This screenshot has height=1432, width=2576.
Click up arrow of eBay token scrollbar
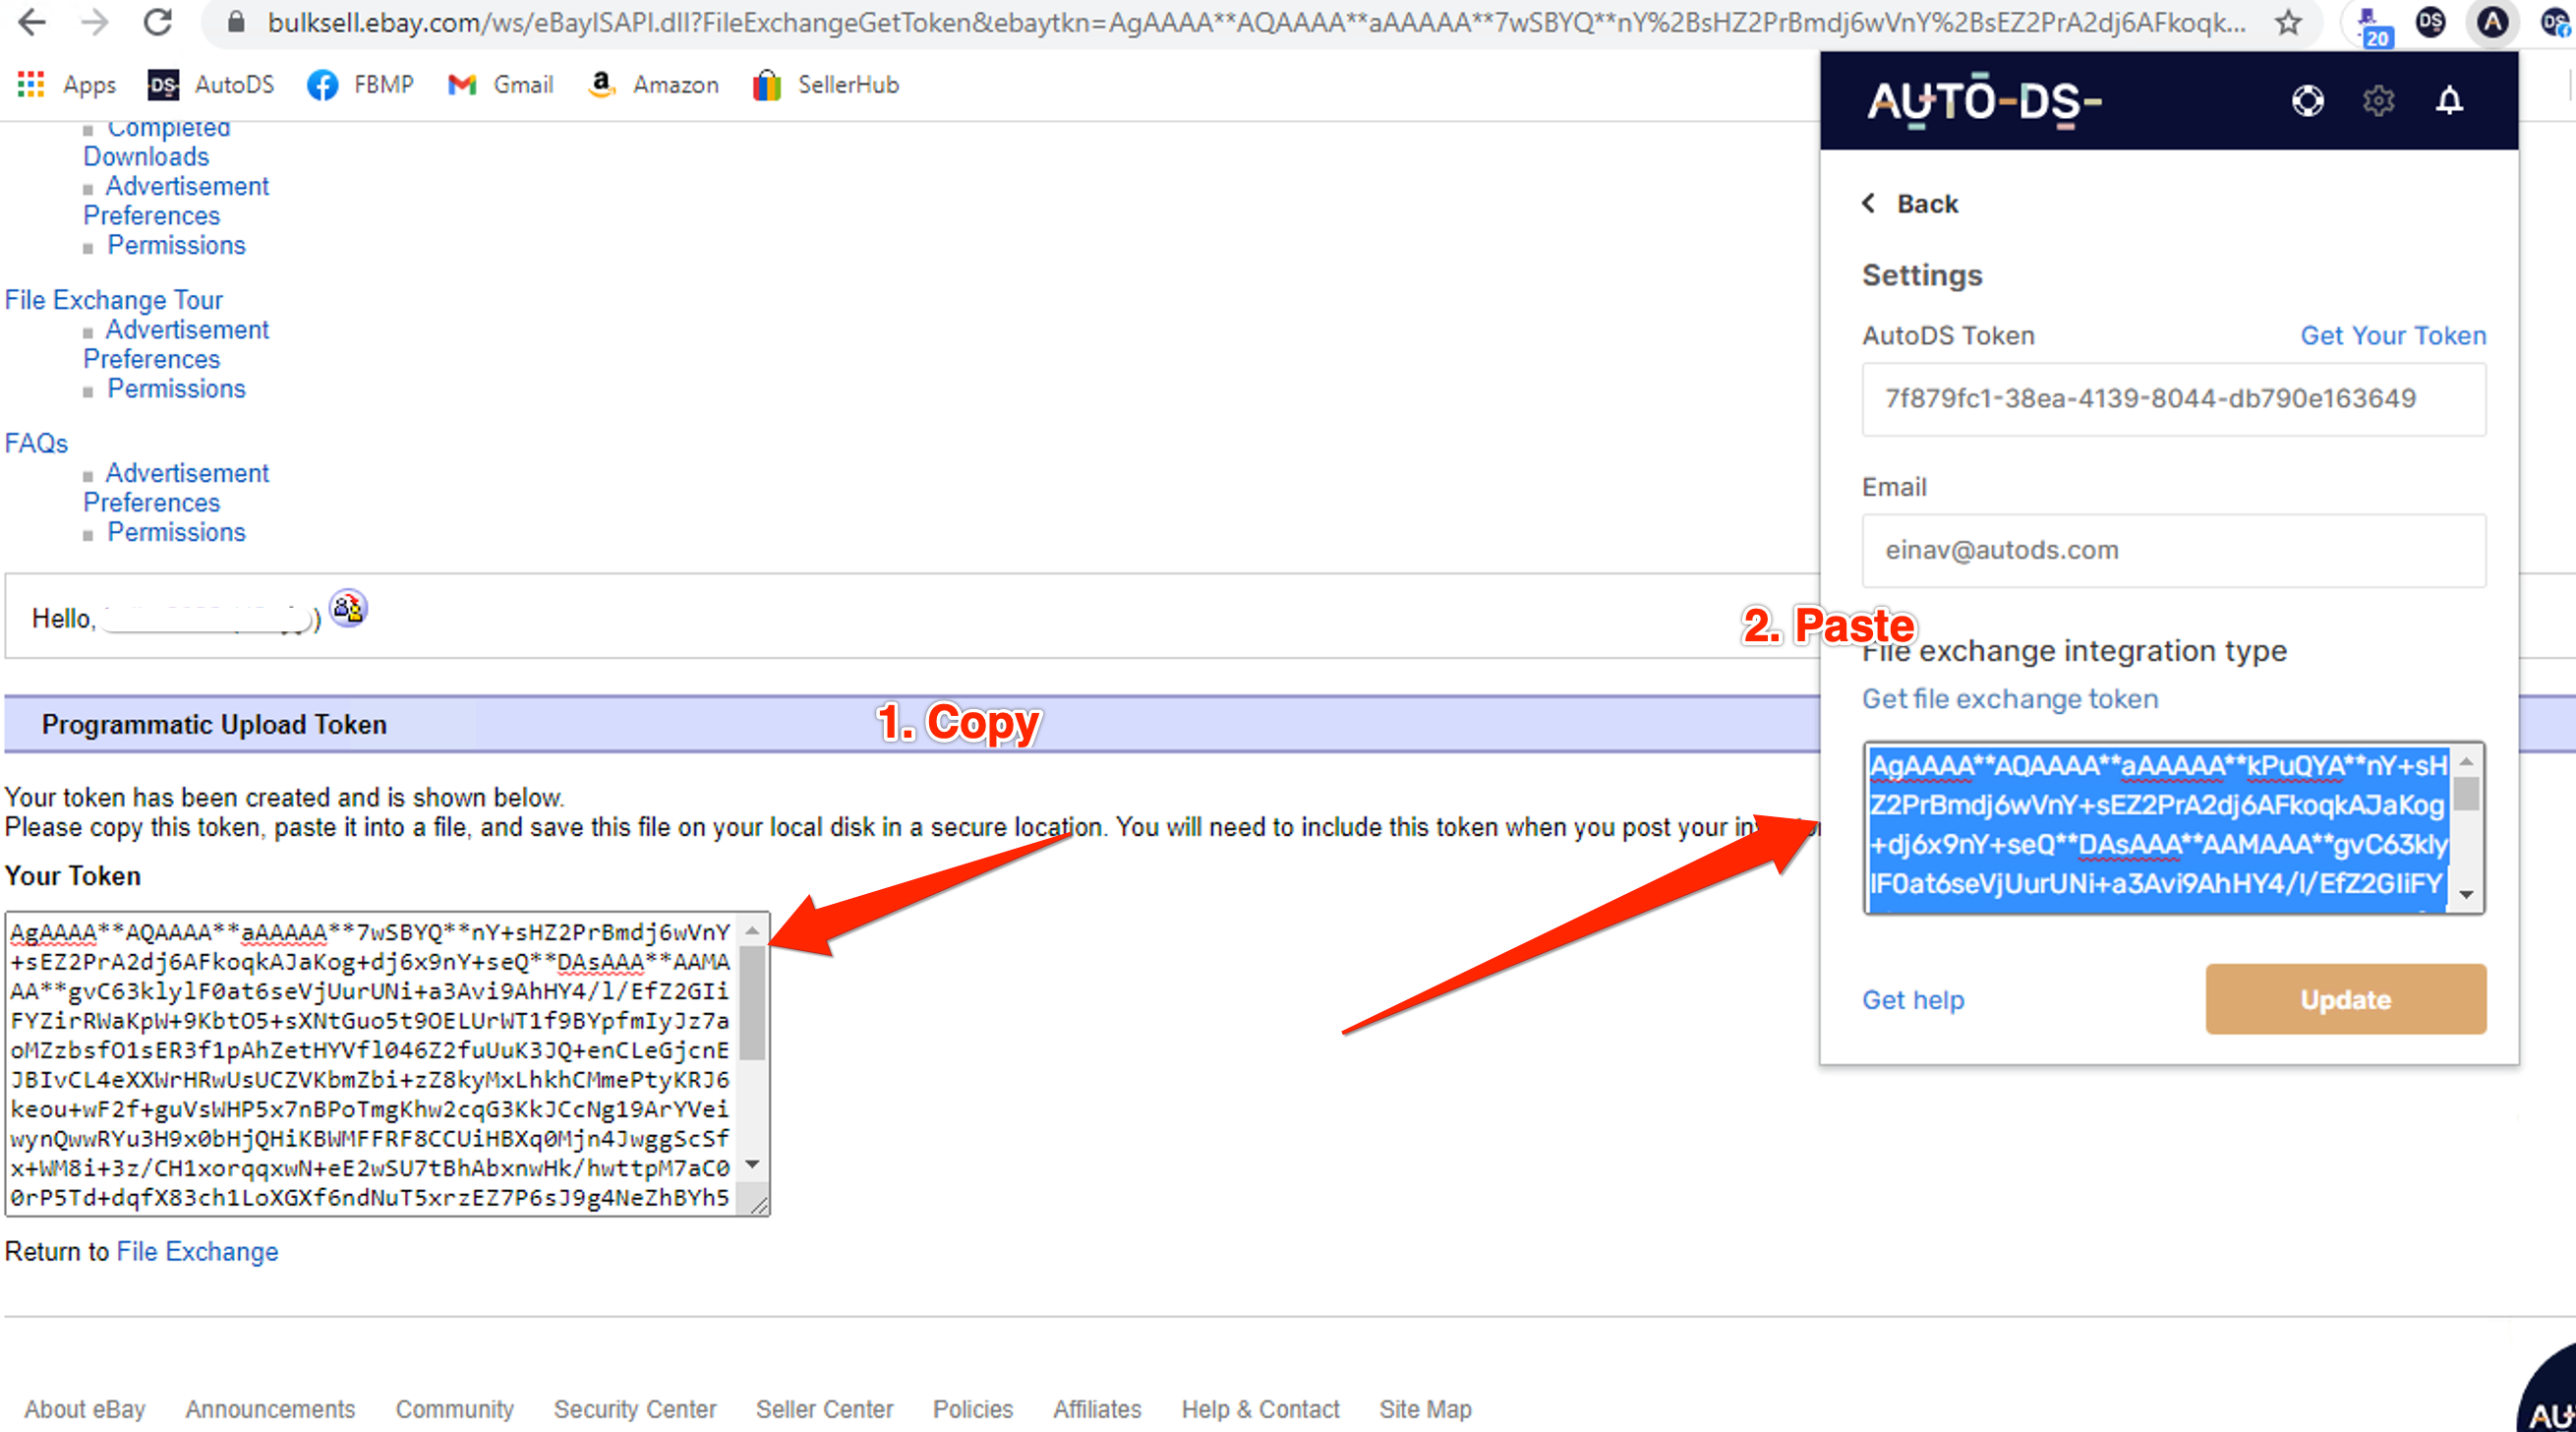point(753,931)
